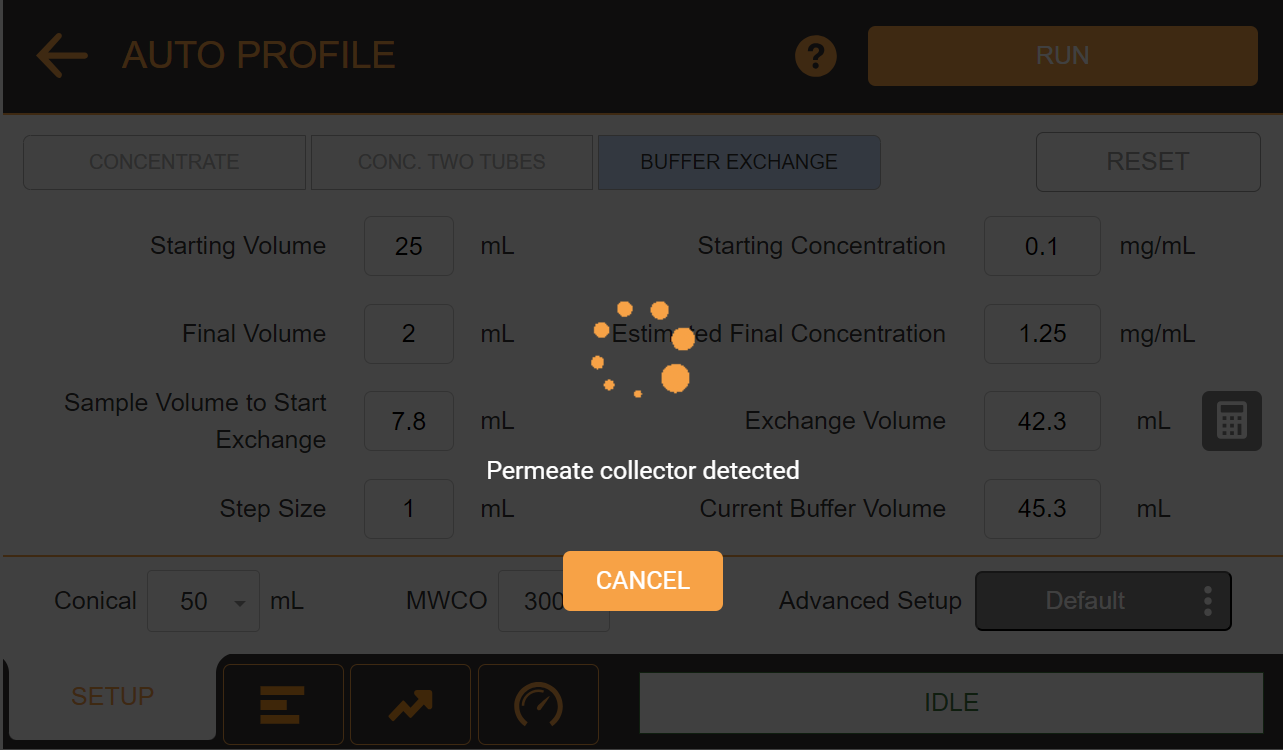Select the CONC. TWO TUBES tab
This screenshot has height=750, width=1283.
[x=452, y=162]
